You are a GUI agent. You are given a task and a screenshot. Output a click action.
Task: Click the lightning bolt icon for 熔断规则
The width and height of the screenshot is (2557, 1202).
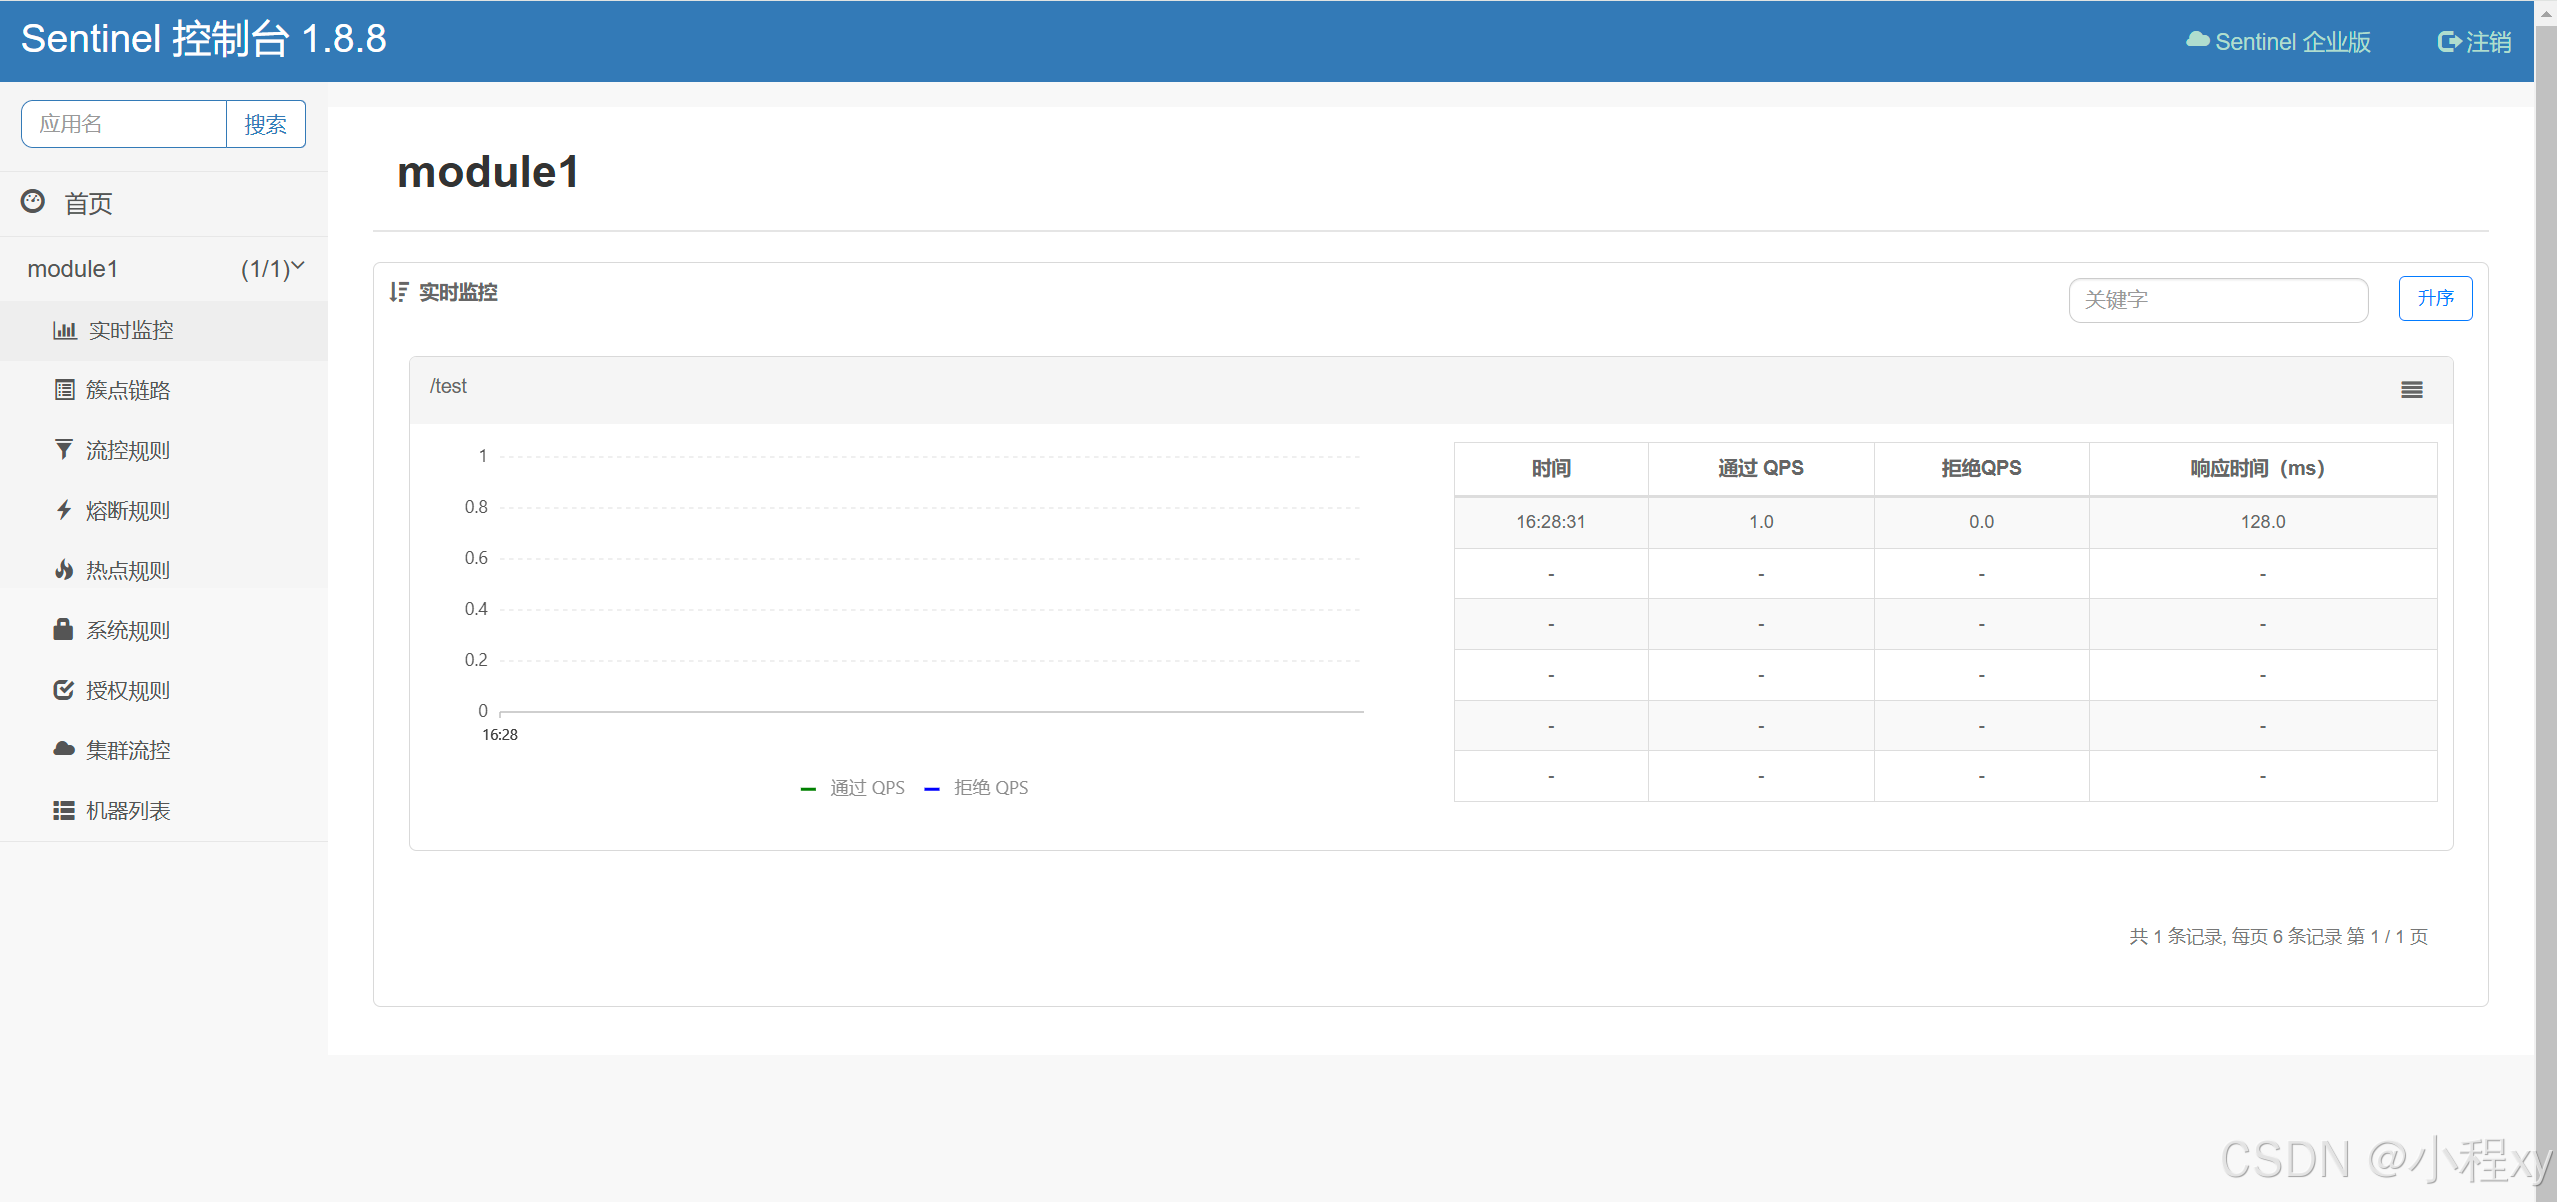coord(64,510)
